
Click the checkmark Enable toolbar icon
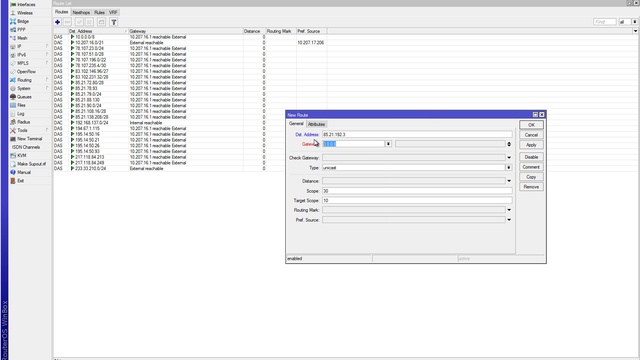(80, 22)
